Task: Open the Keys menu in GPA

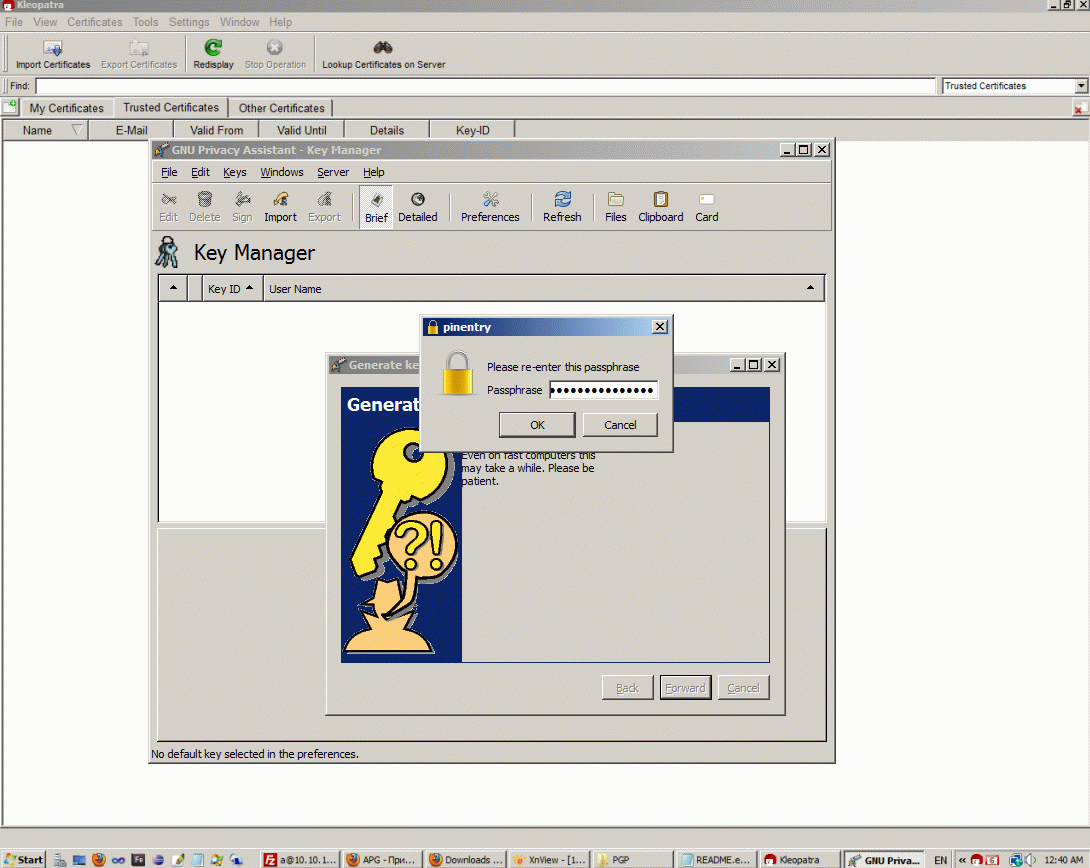Action: tap(234, 172)
